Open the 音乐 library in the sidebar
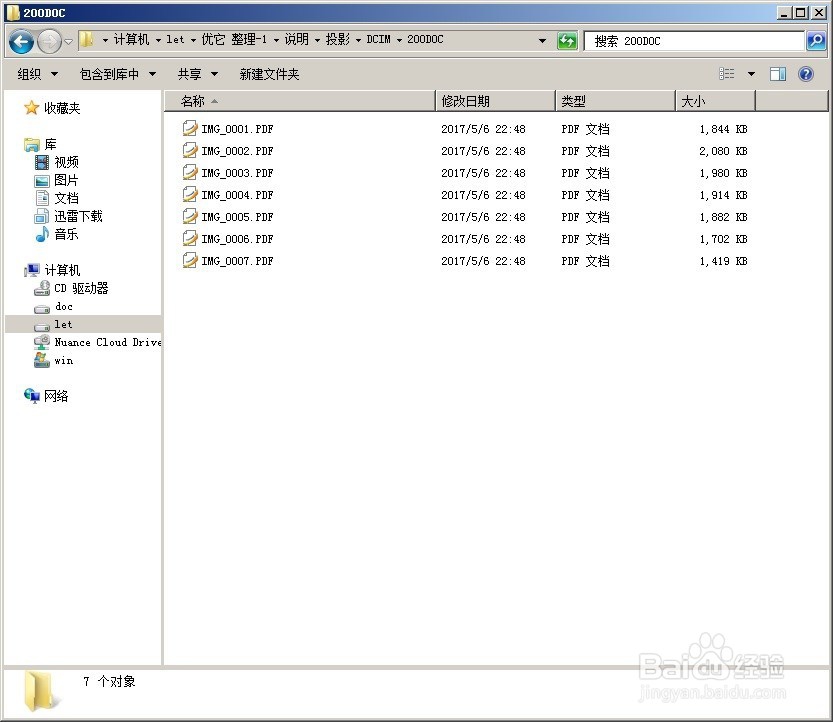 (x=65, y=234)
